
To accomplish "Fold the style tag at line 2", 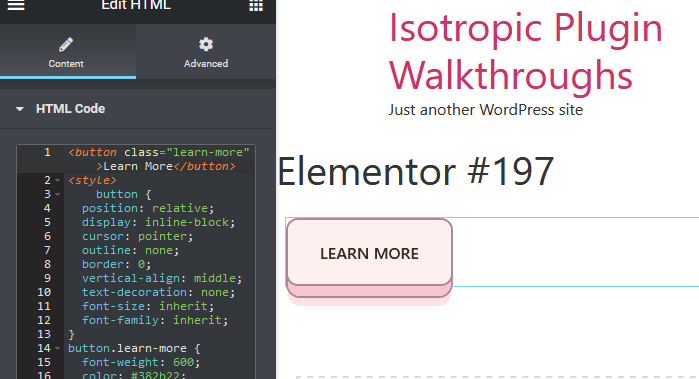I will pos(58,181).
